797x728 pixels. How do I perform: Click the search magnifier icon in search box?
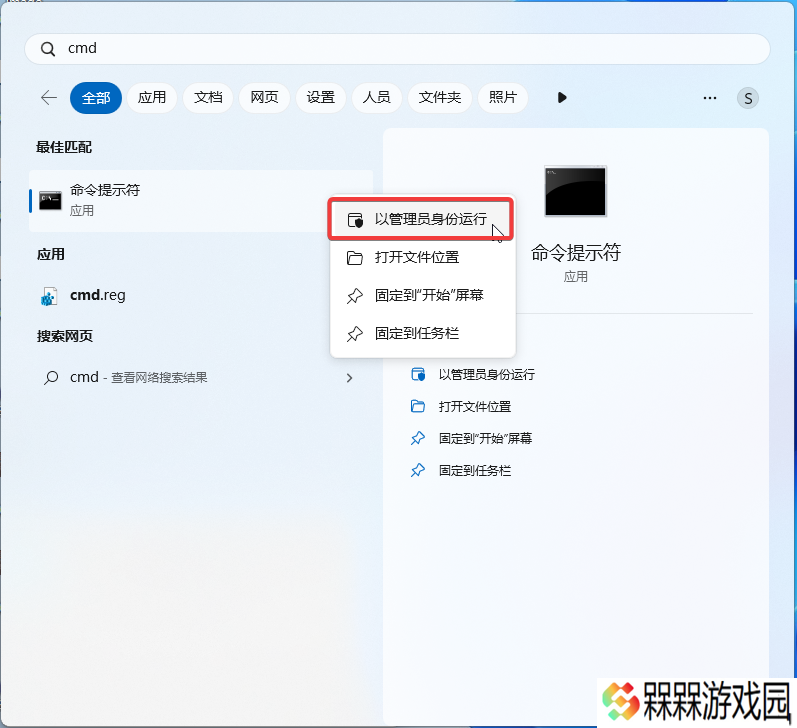[x=48, y=49]
